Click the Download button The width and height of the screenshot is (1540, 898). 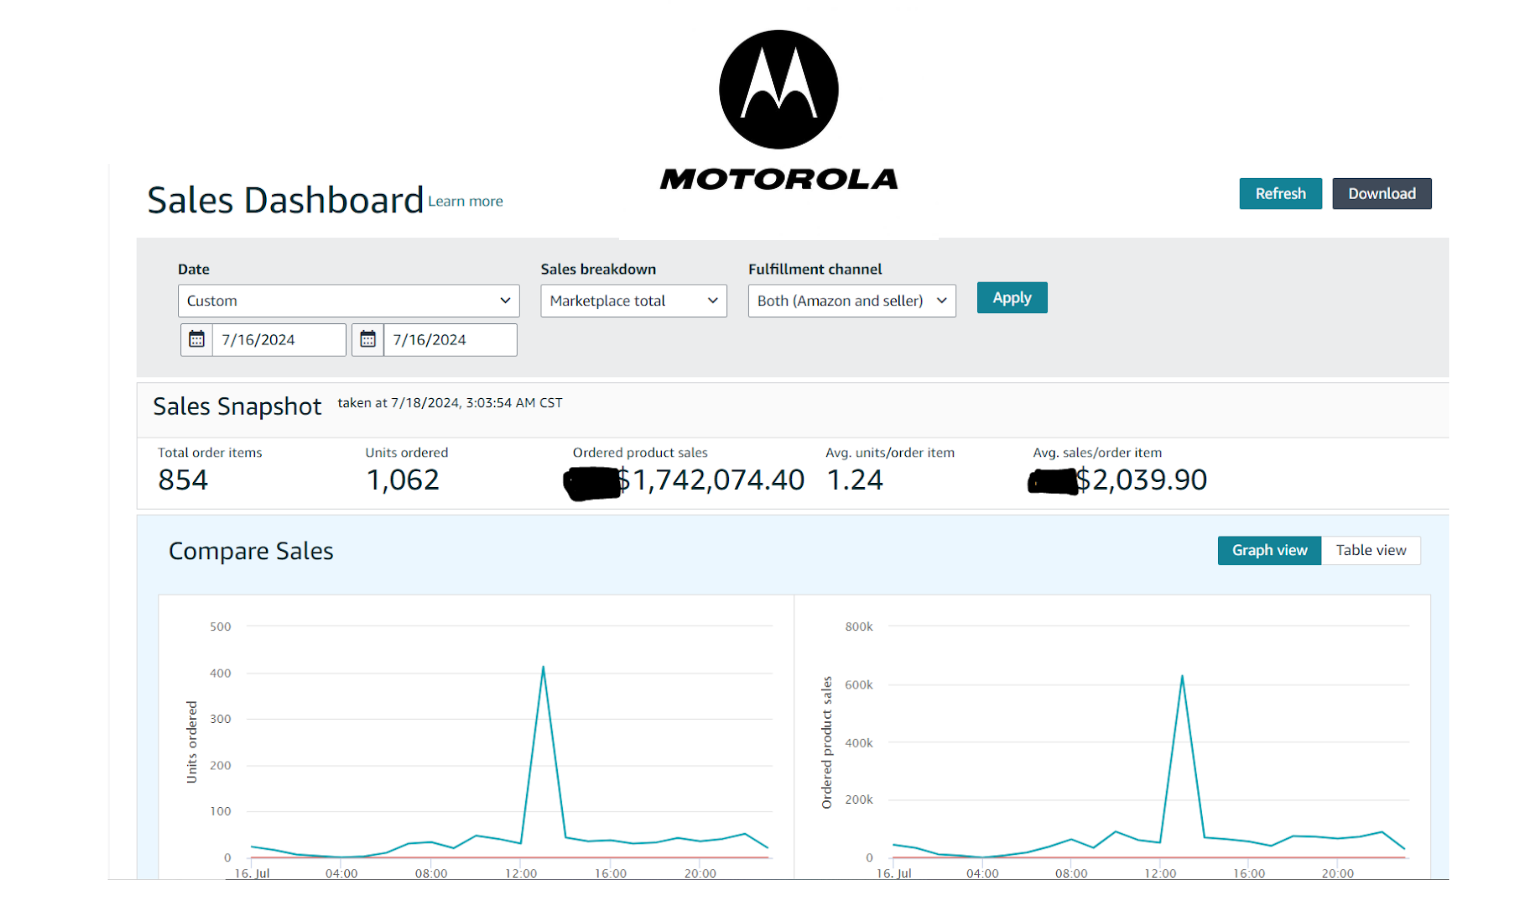tap(1382, 193)
